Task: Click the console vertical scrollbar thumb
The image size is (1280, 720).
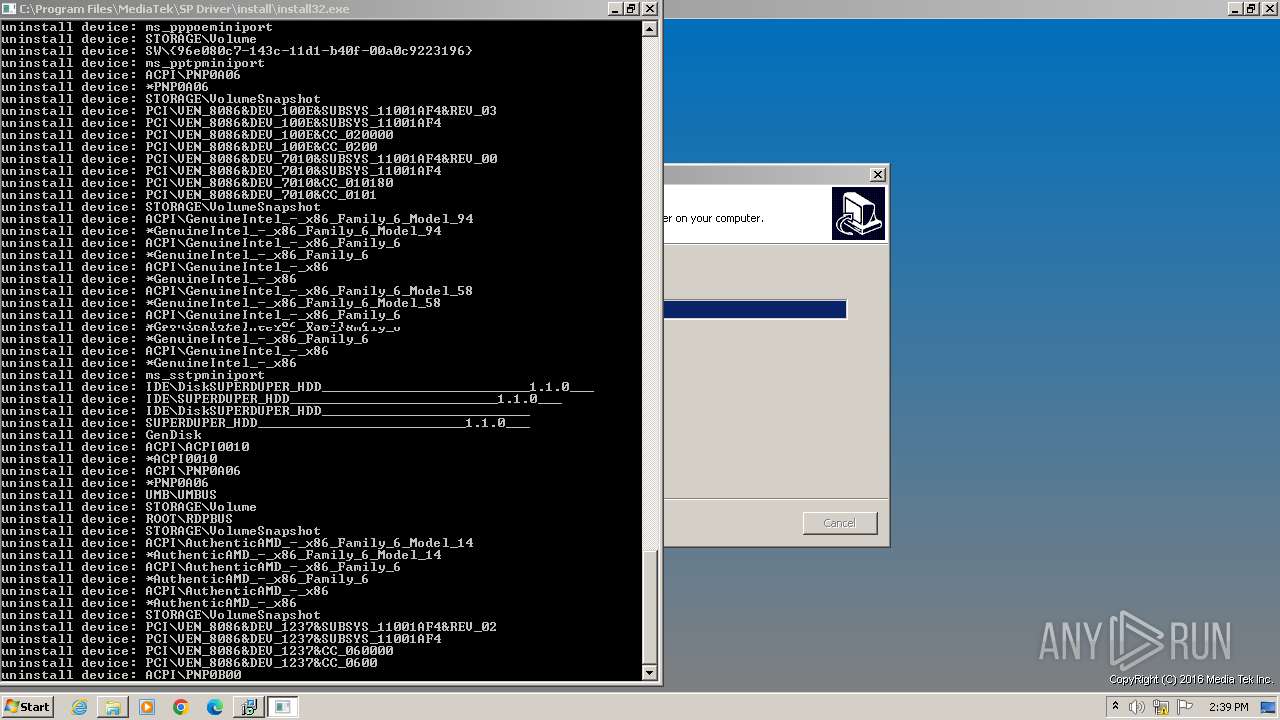Action: tap(650, 606)
